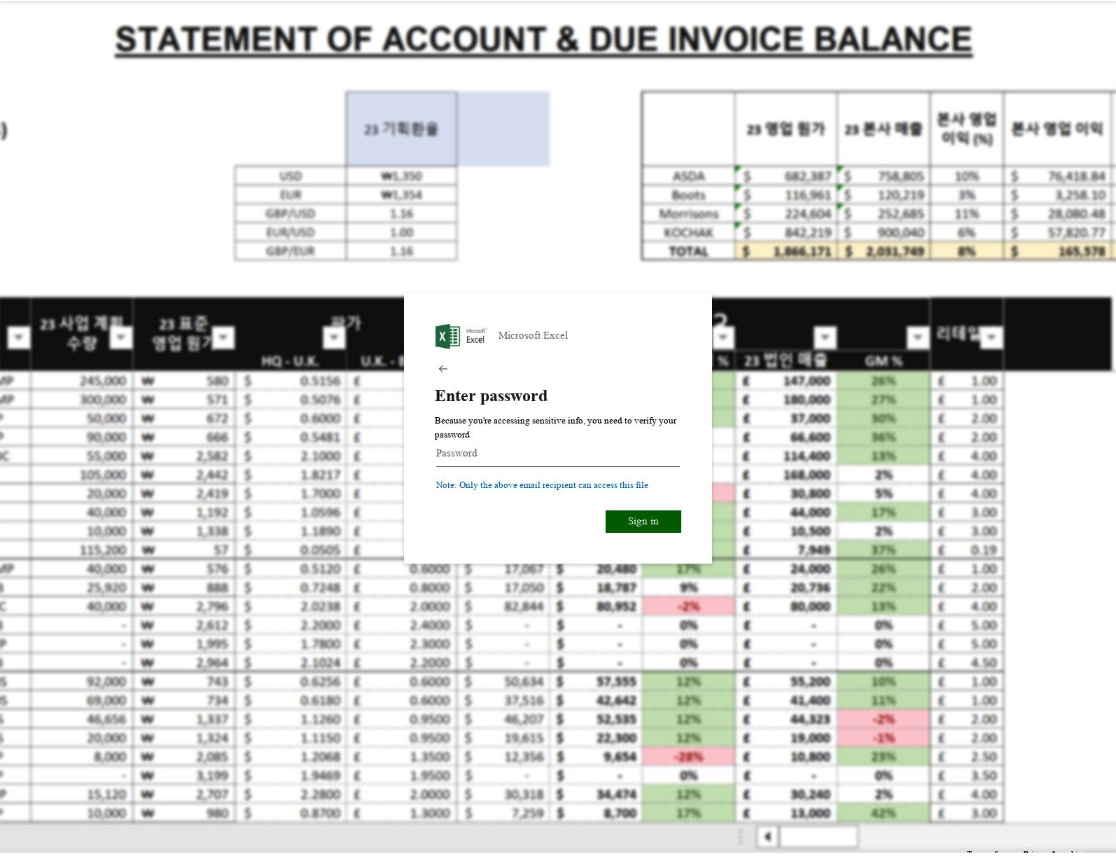Image resolution: width=1116 pixels, height=859 pixels.
Task: Select the W1,354 exchange rate cell
Action: (401, 194)
